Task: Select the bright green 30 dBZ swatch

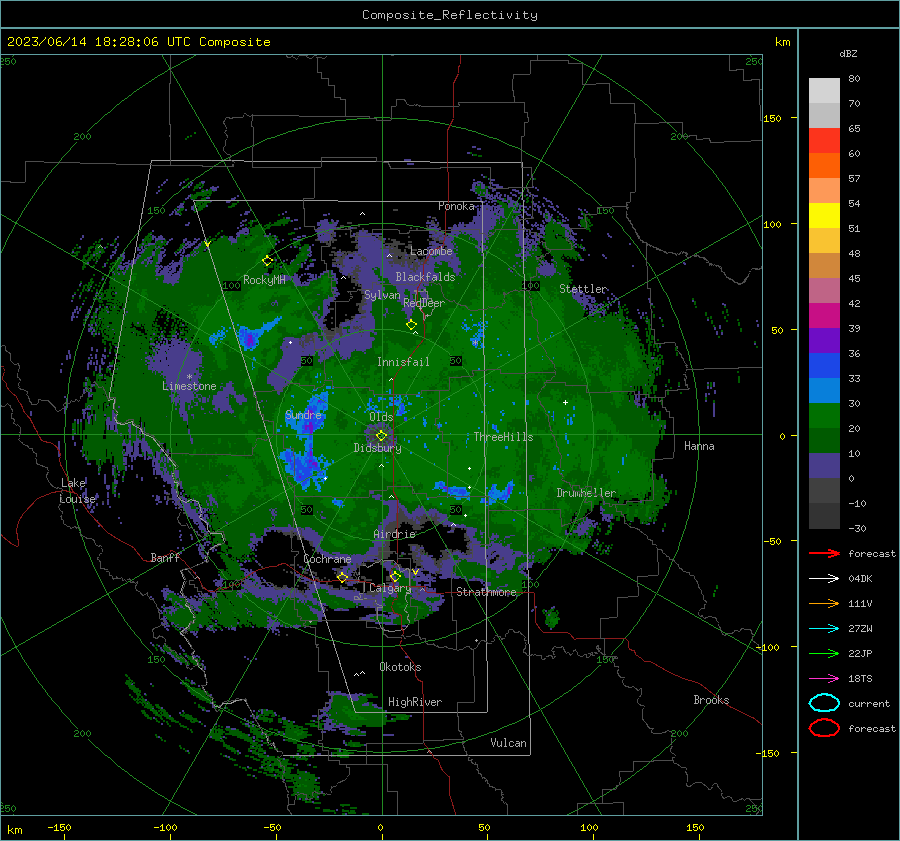Action: [x=824, y=415]
